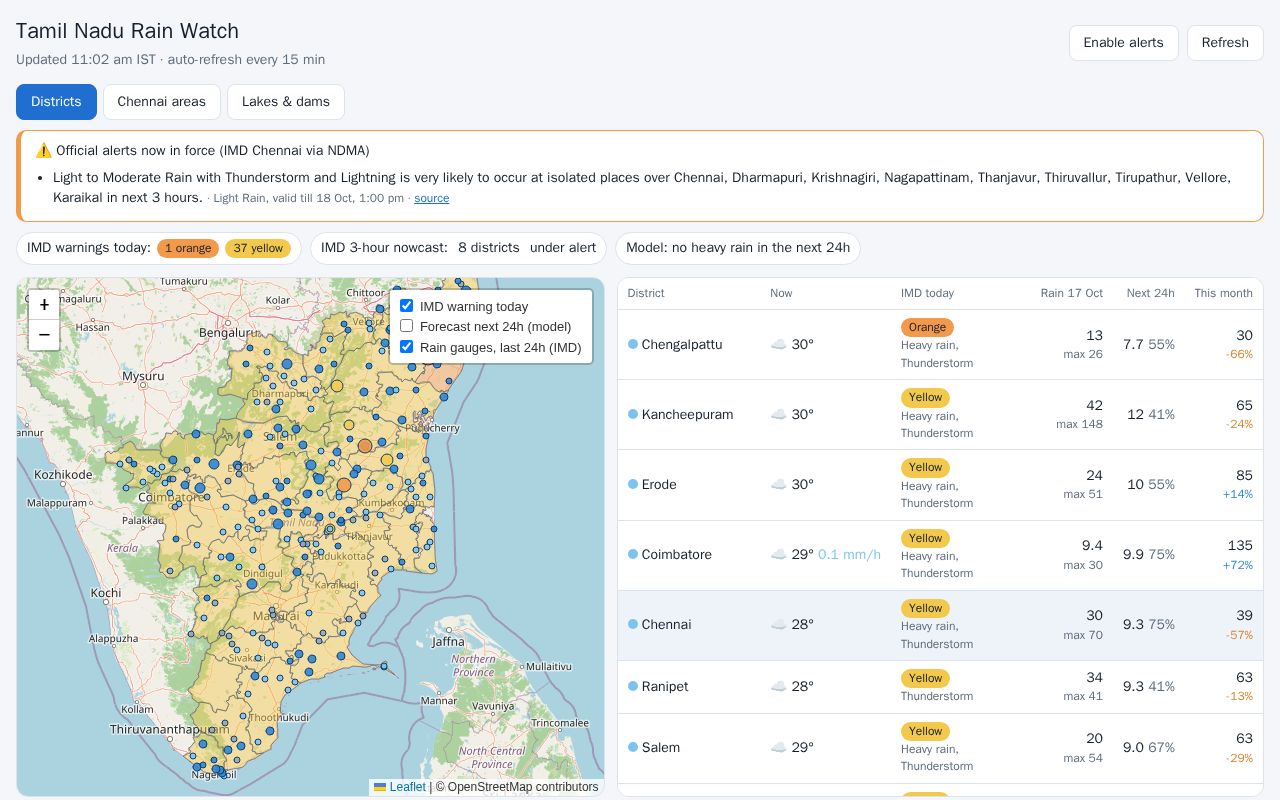Click the "1 orange" warning badge

pos(188,248)
